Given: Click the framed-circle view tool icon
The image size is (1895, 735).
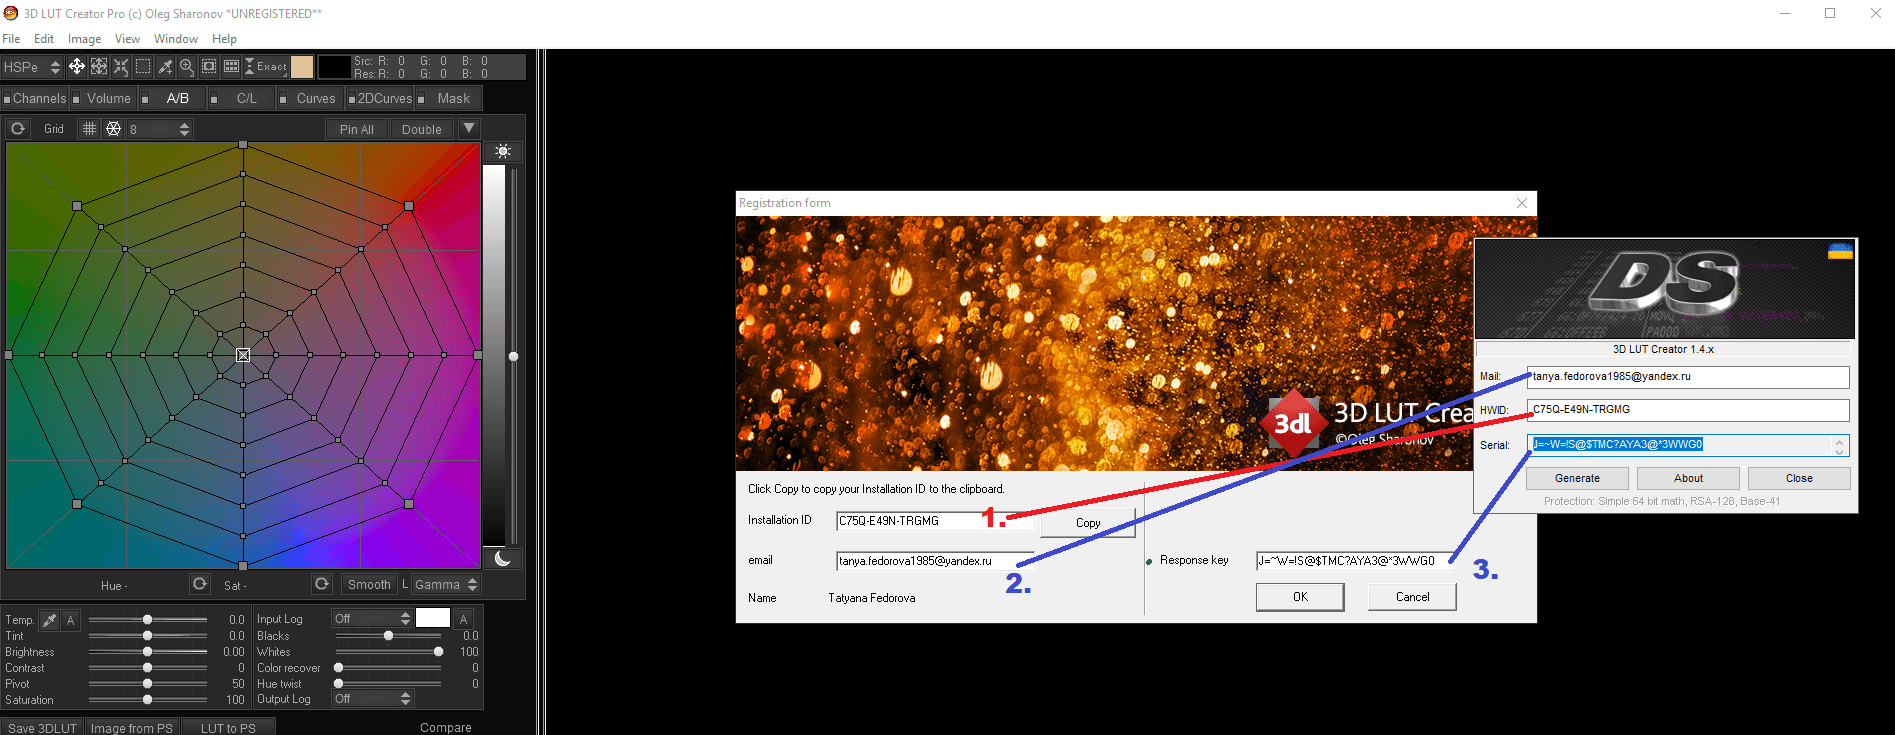Looking at the screenshot, I should click(x=209, y=67).
